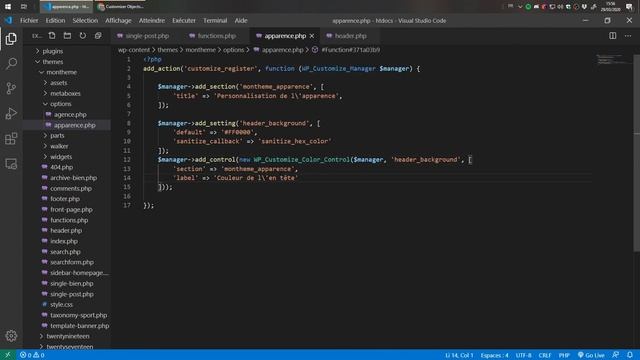Open archive-bien.php in the file tree
The height and width of the screenshot is (360, 640).
coord(73,178)
